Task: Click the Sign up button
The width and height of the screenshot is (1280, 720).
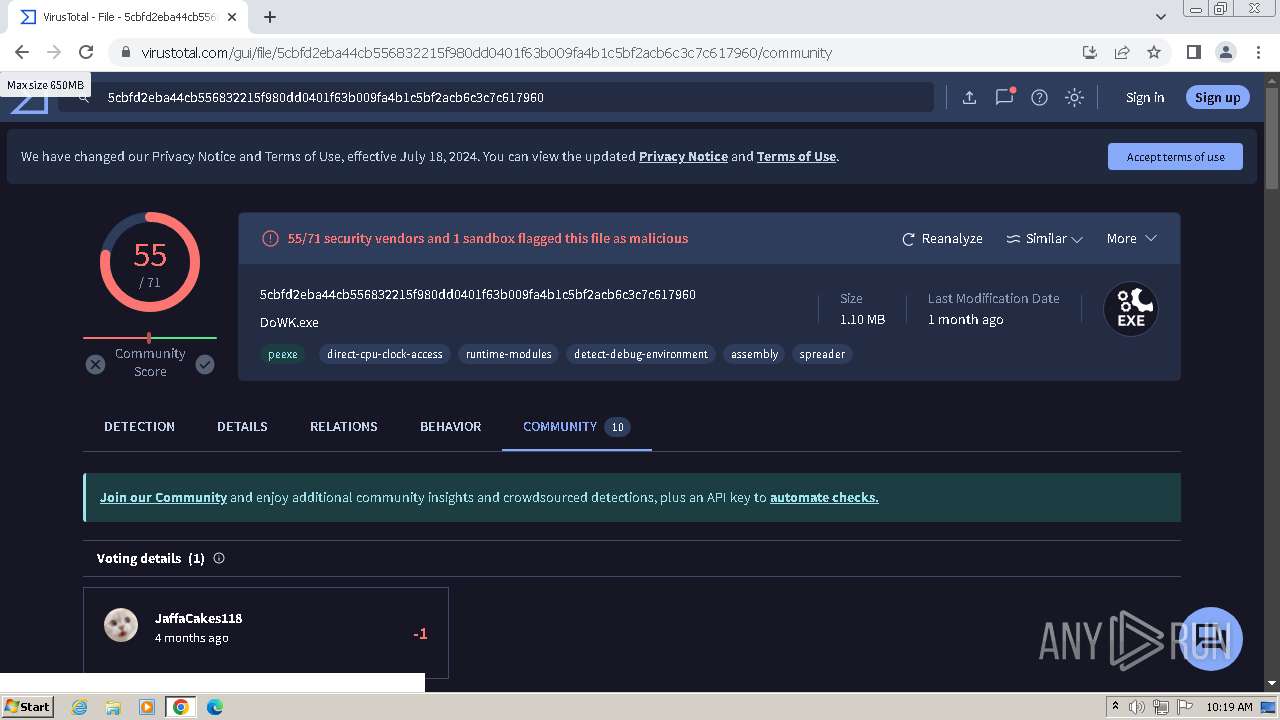Action: click(x=1217, y=97)
